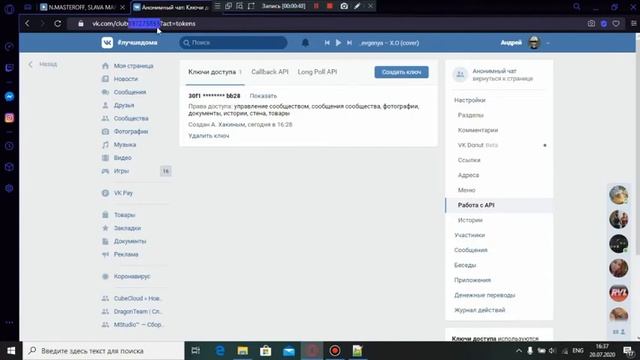Switch to the Long Poll API tab

point(317,72)
